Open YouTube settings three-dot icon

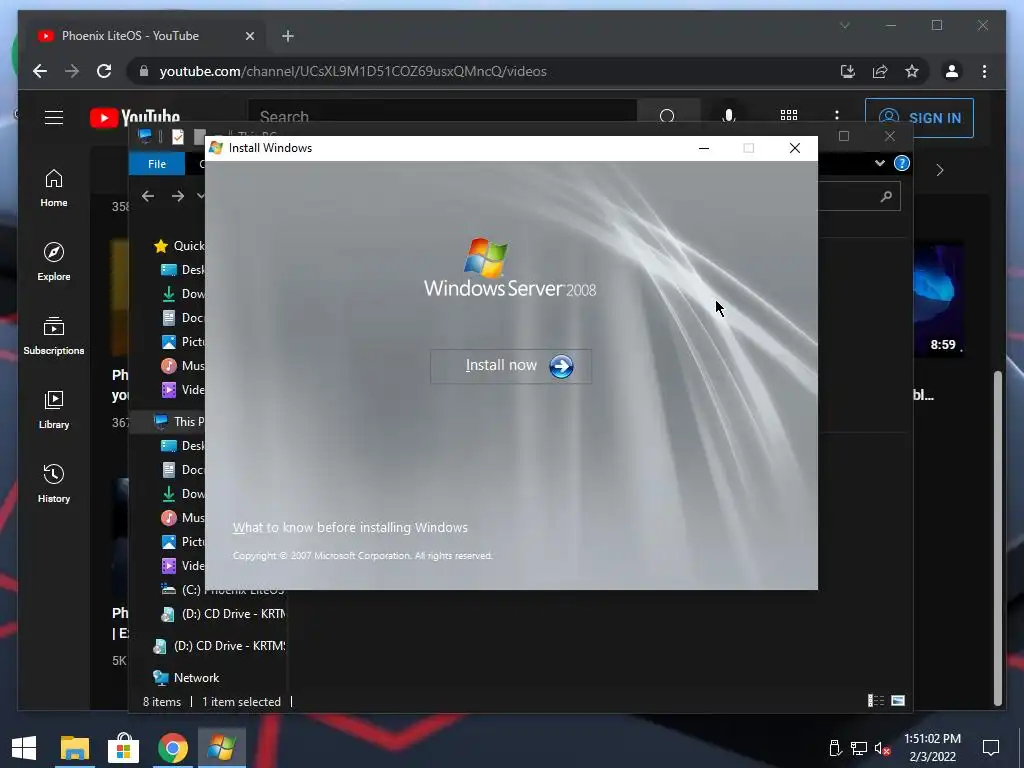coord(837,115)
